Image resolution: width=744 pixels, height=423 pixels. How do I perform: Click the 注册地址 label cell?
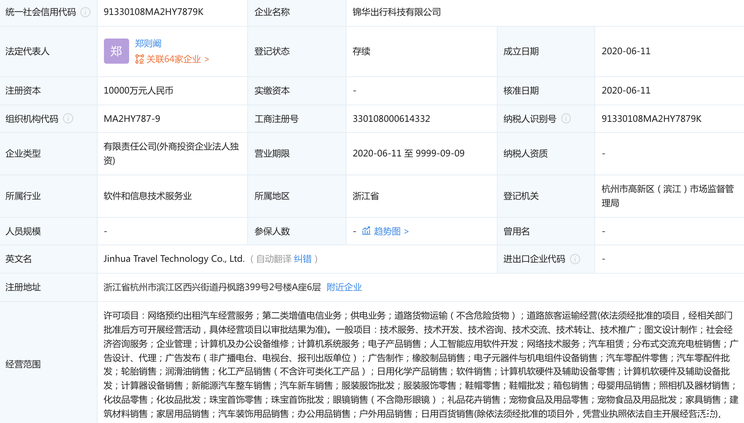point(48,287)
